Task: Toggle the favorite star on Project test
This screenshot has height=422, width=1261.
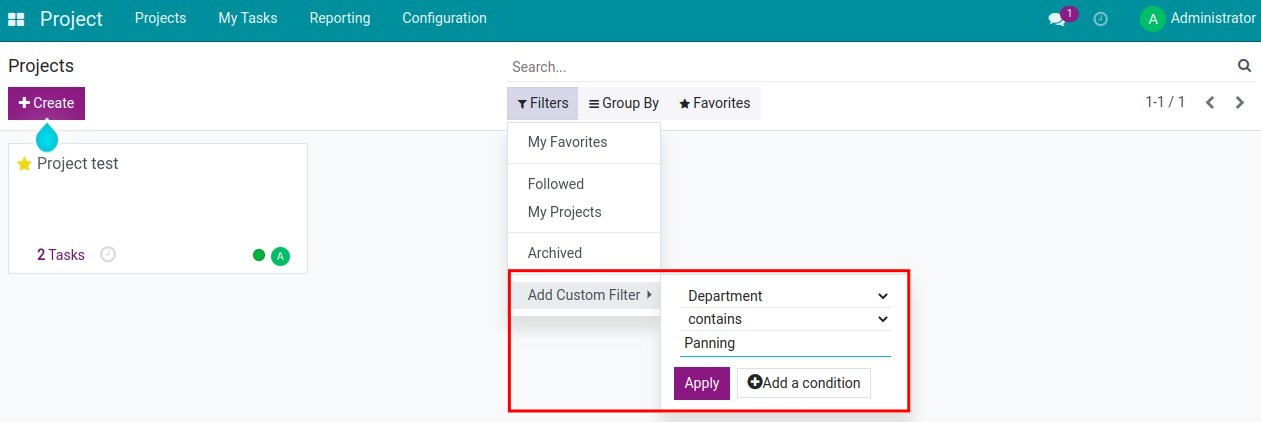Action: (x=25, y=164)
